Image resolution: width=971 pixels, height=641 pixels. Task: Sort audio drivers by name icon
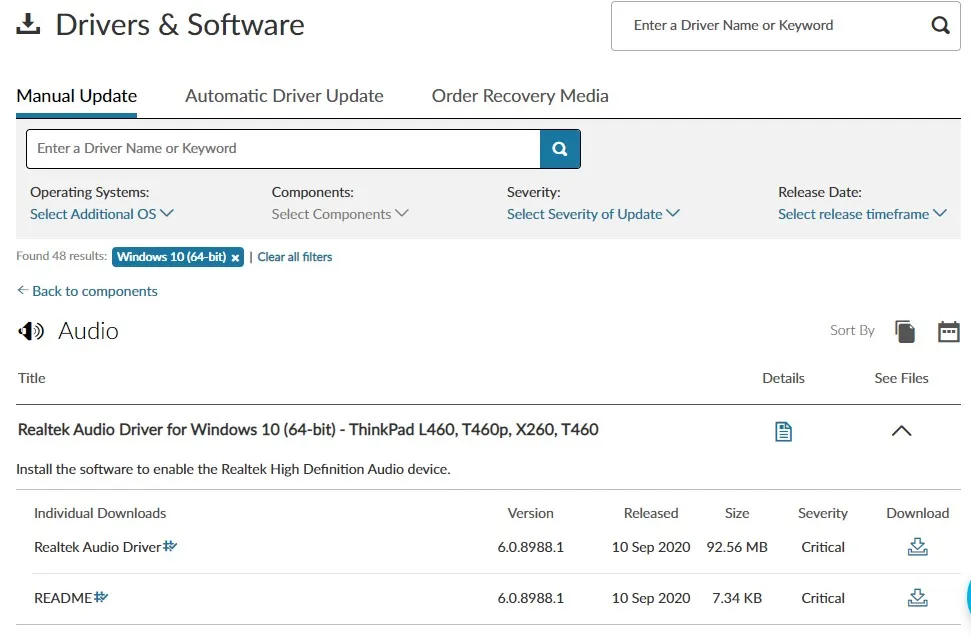tap(905, 331)
